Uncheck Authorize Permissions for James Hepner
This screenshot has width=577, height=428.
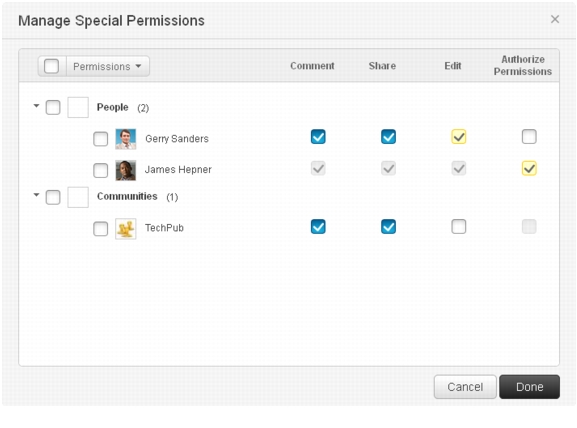pos(529,169)
